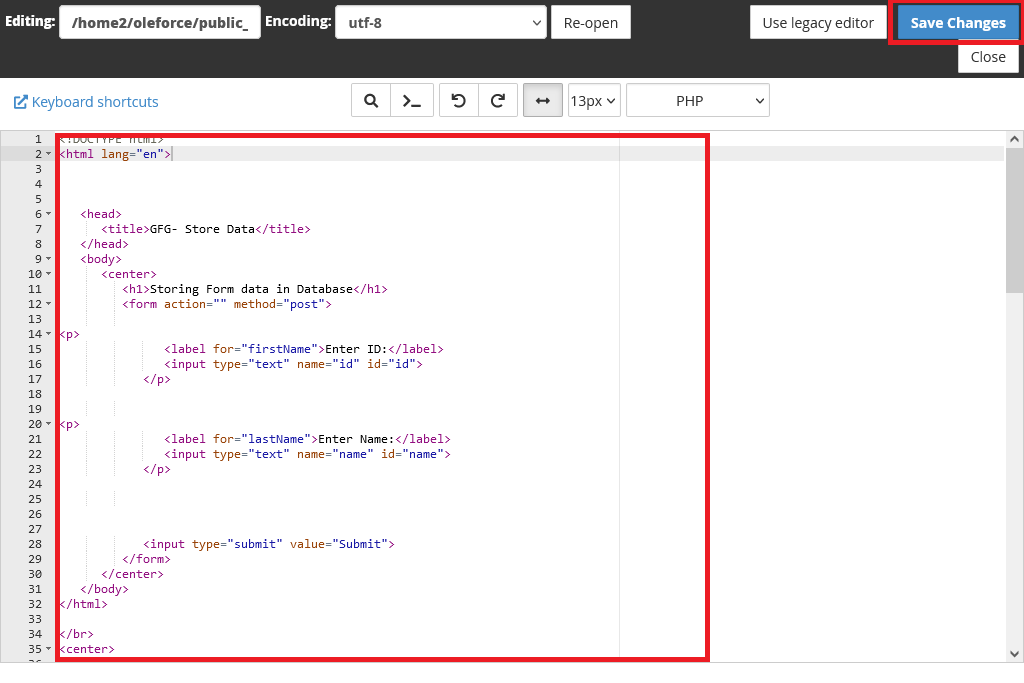Collapse the head block at line 6

click(x=48, y=214)
